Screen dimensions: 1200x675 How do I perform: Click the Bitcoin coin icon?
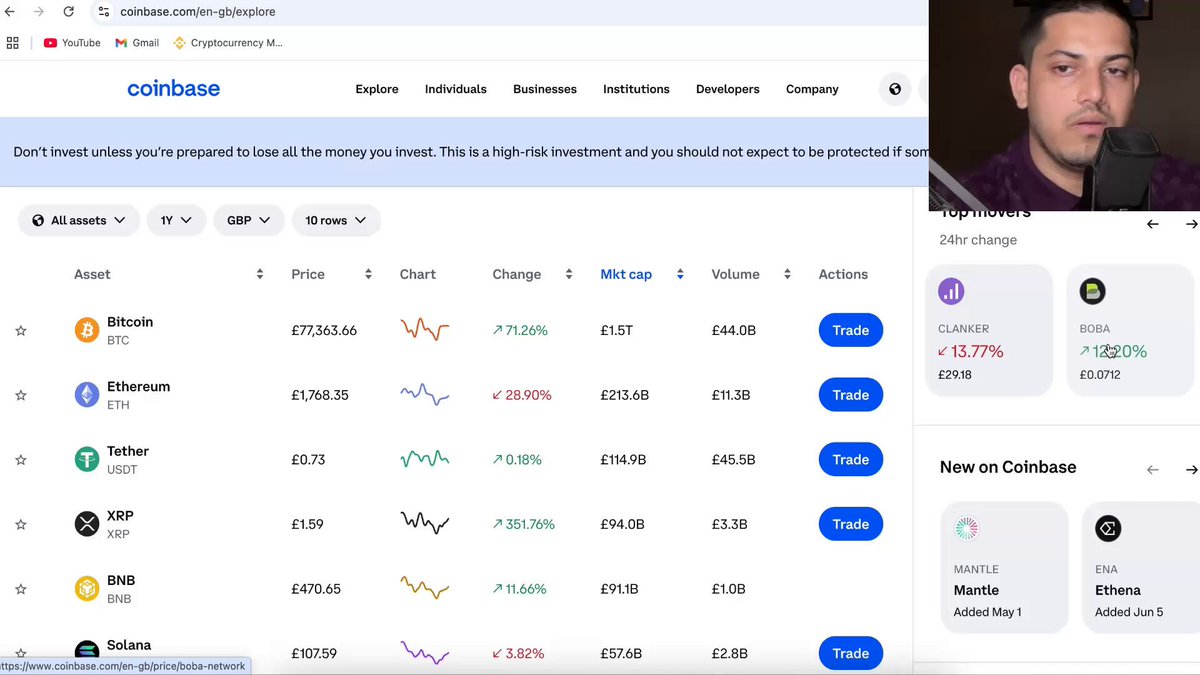tap(87, 330)
